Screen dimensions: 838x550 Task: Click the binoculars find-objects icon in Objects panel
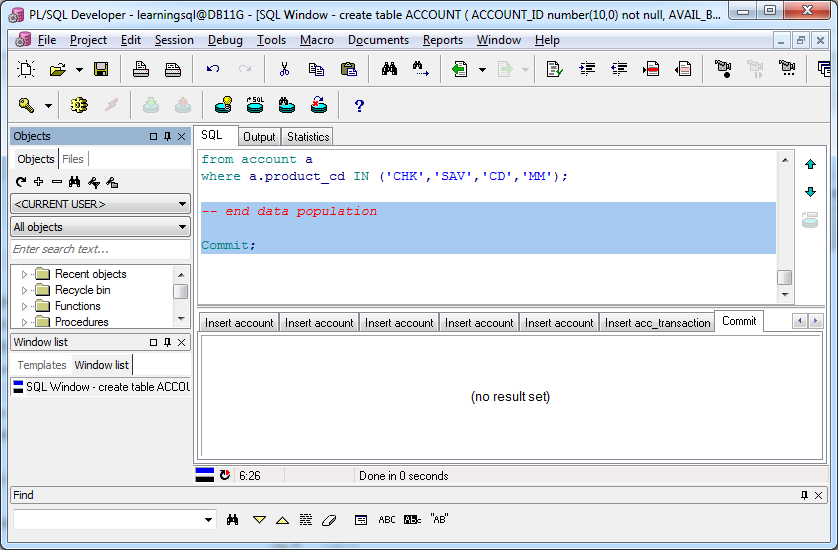[75, 182]
